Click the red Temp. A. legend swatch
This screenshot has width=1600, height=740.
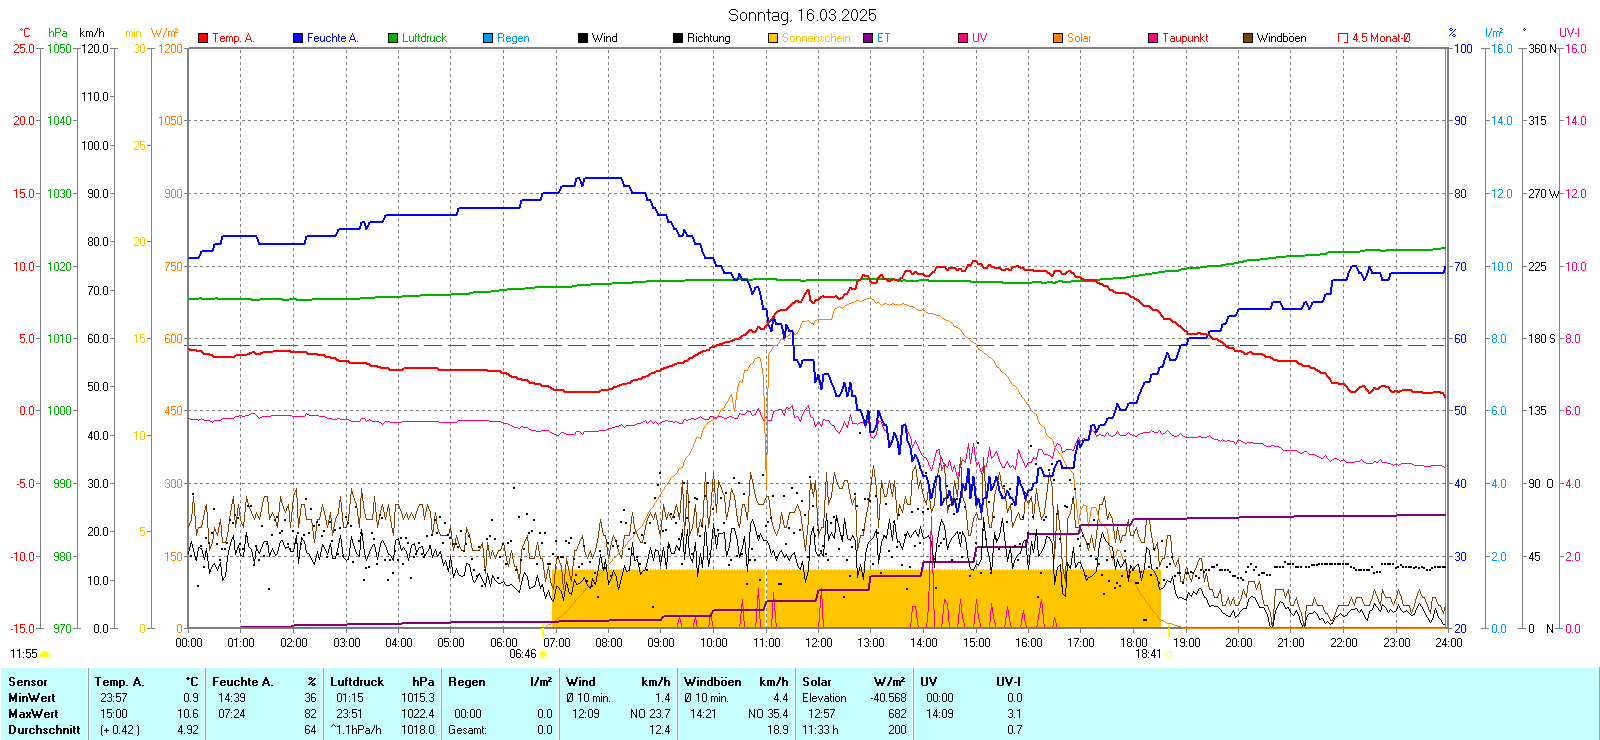coord(203,38)
